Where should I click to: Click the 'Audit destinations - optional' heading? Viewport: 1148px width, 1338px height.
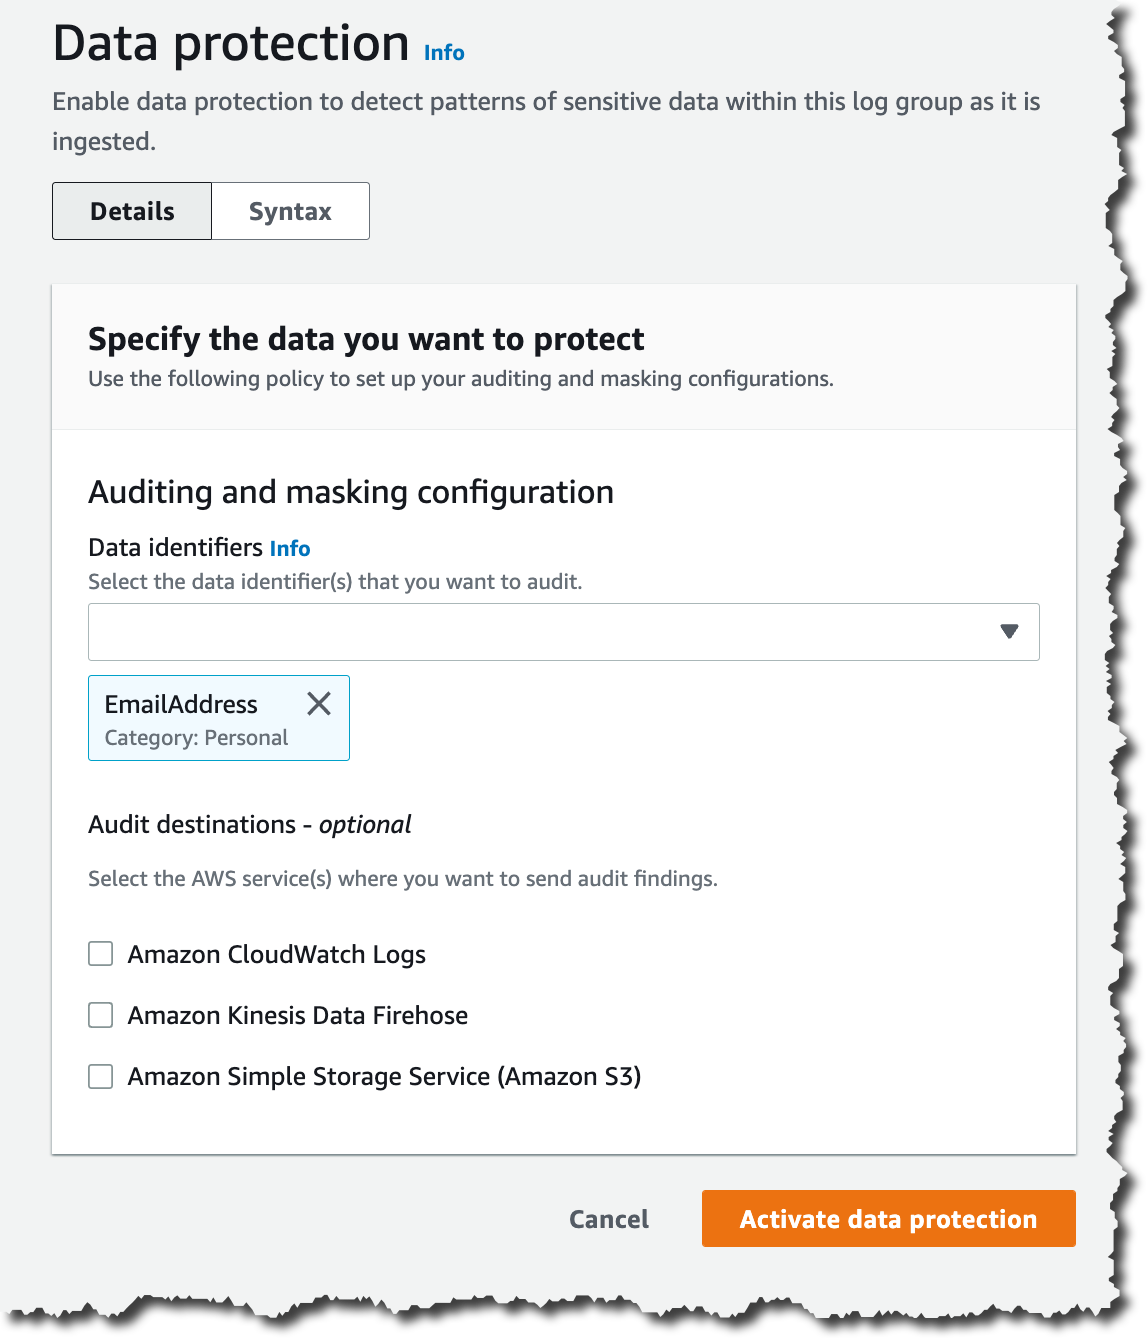[x=250, y=824]
